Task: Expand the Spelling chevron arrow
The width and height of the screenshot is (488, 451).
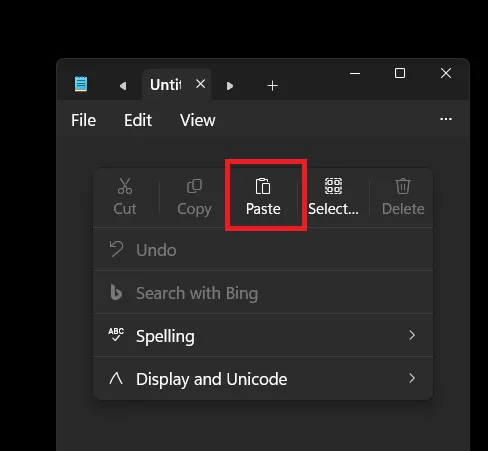Action: click(412, 335)
